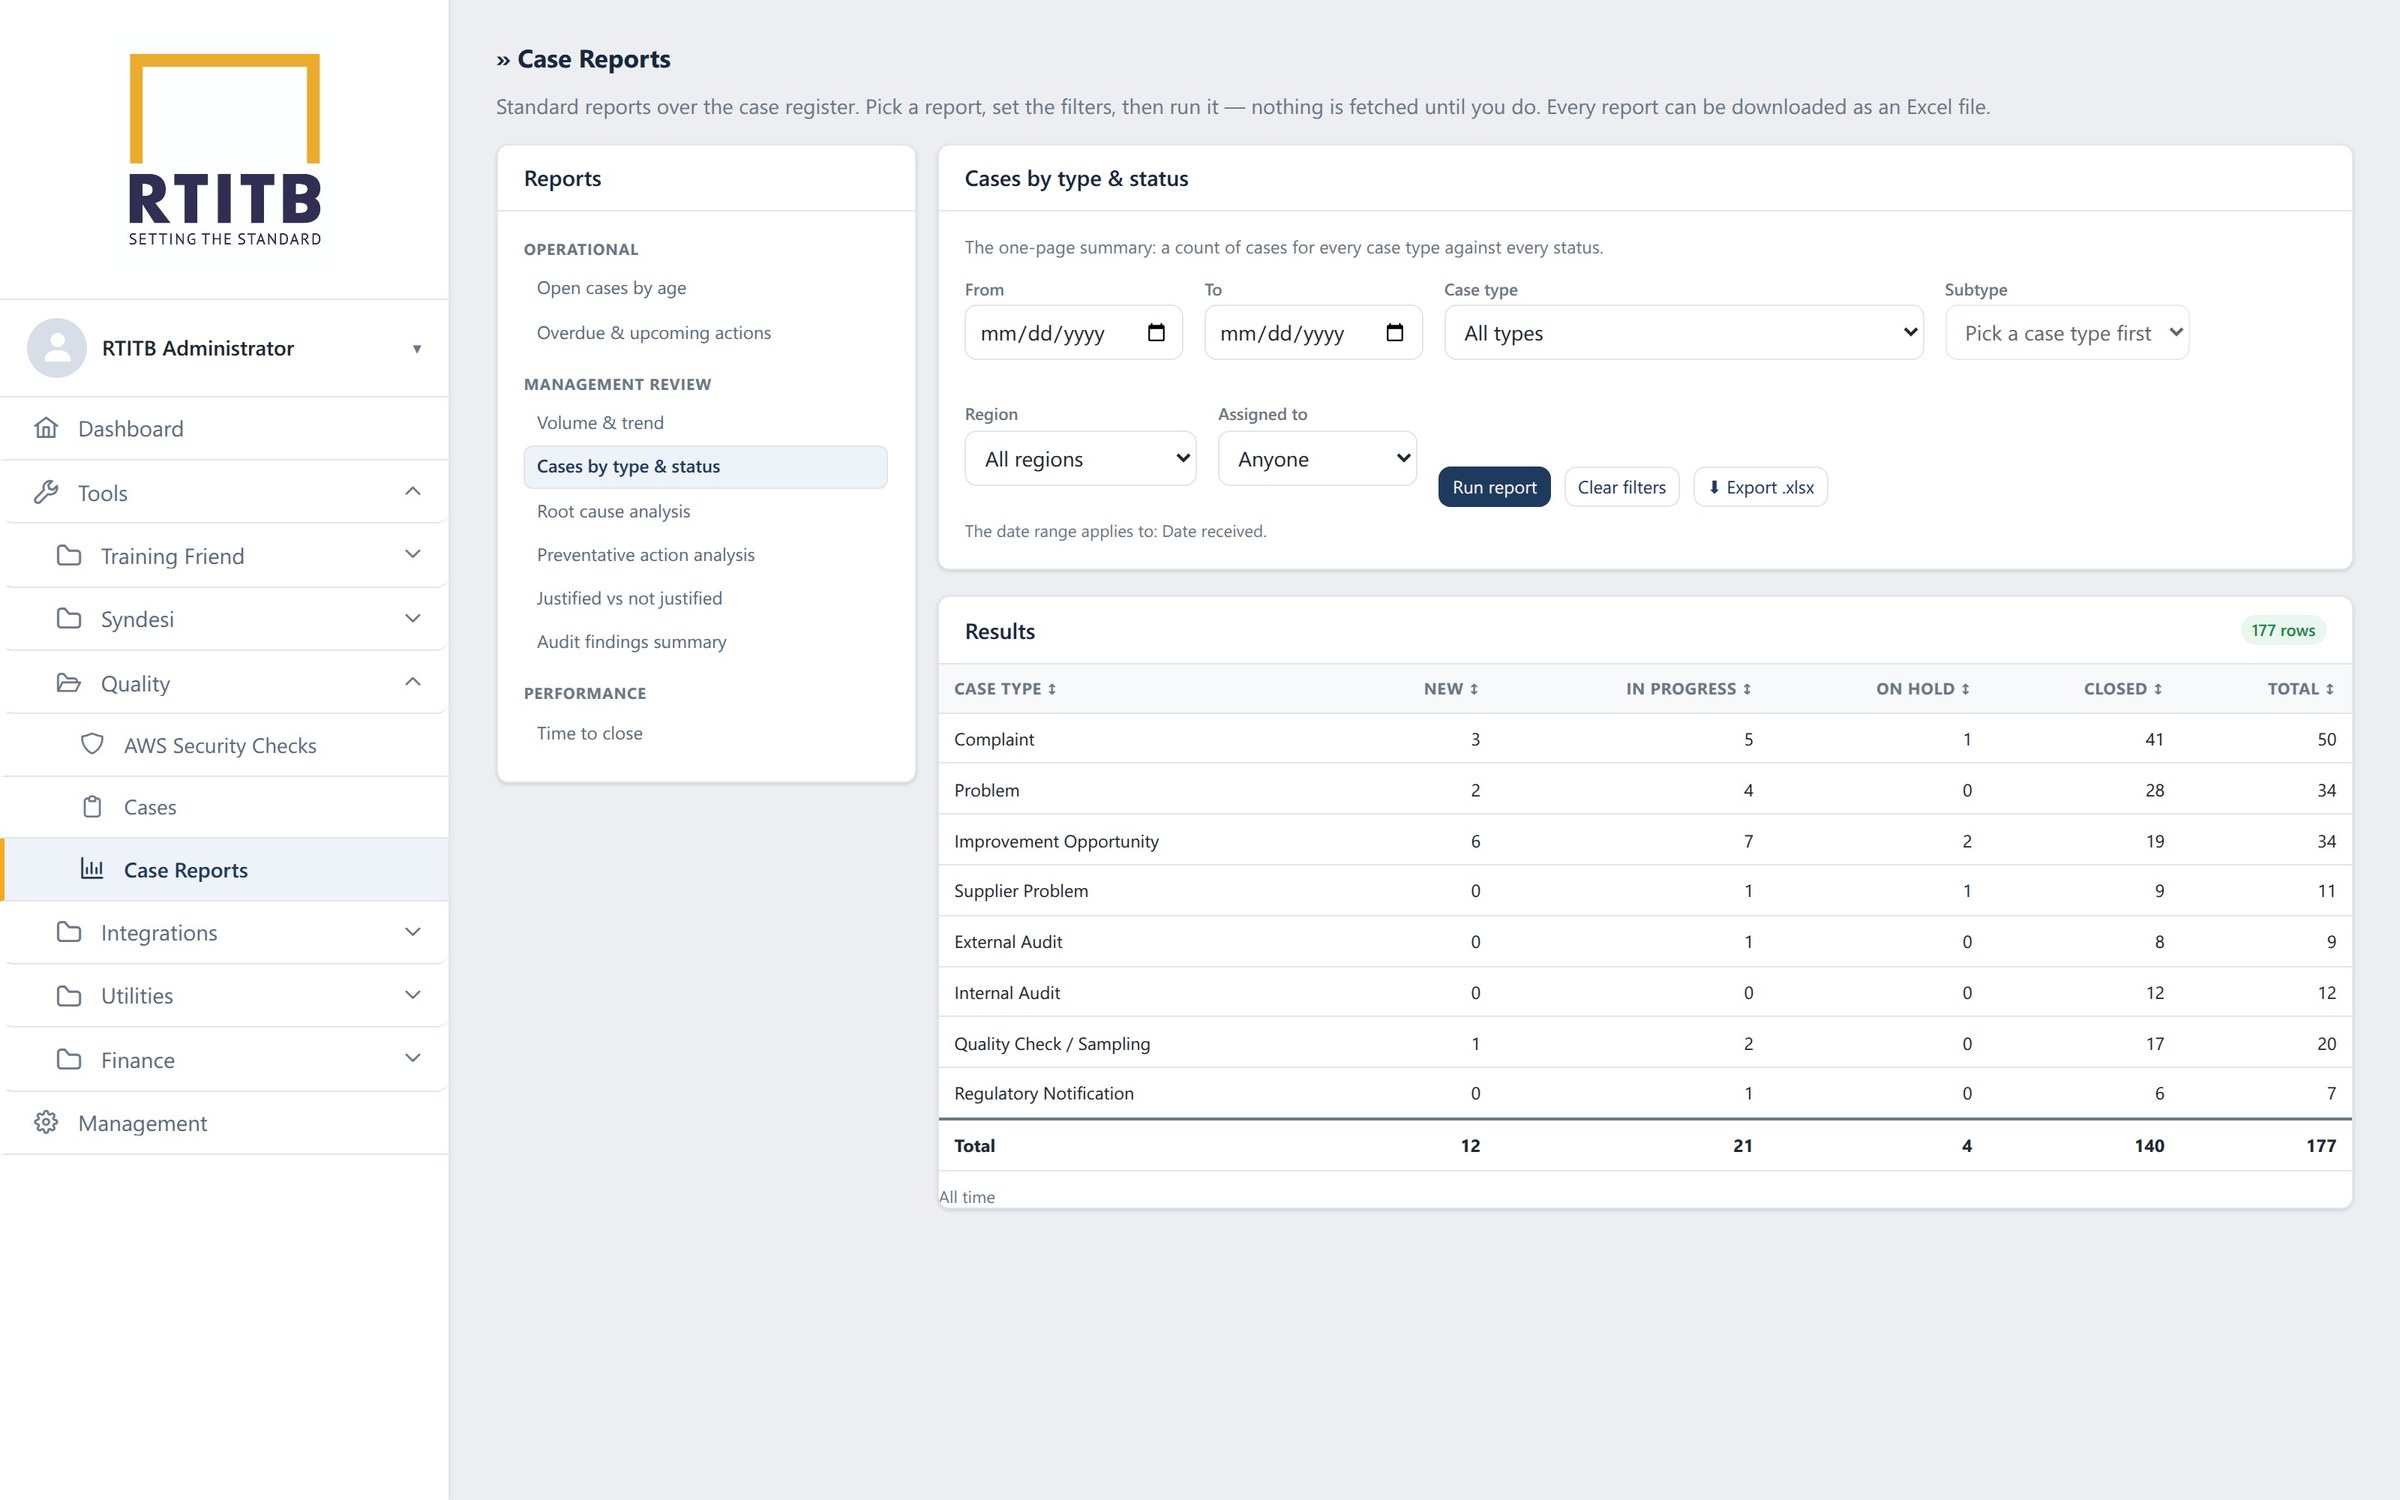
Task: Sort results by In Progress column
Action: (x=1688, y=689)
